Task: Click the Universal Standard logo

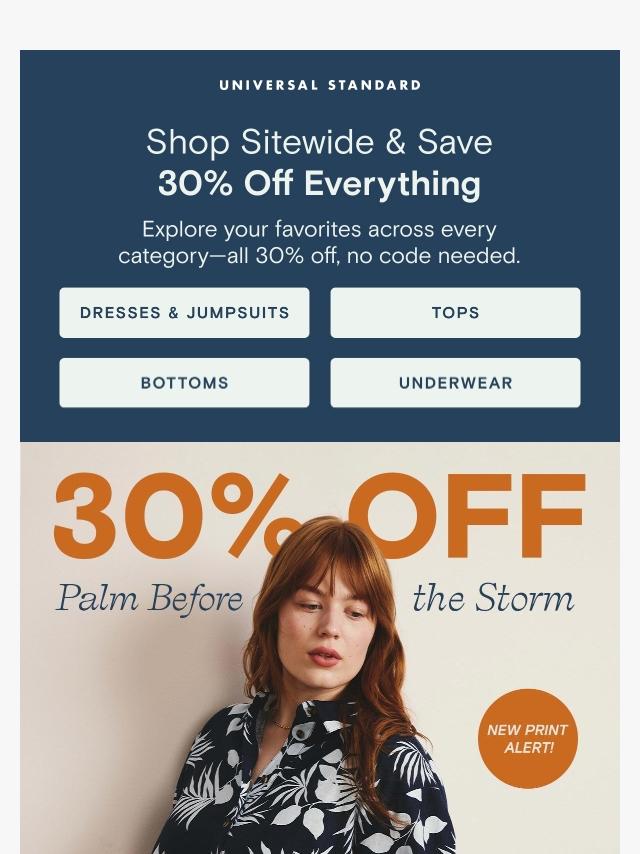Action: tap(320, 86)
